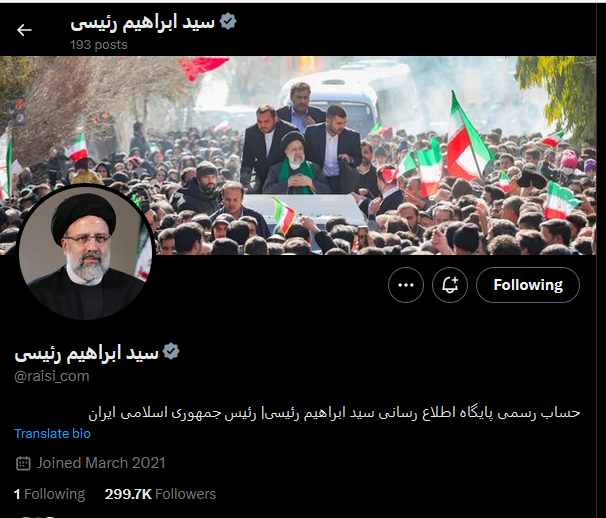Click the 193 posts count label

click(99, 45)
